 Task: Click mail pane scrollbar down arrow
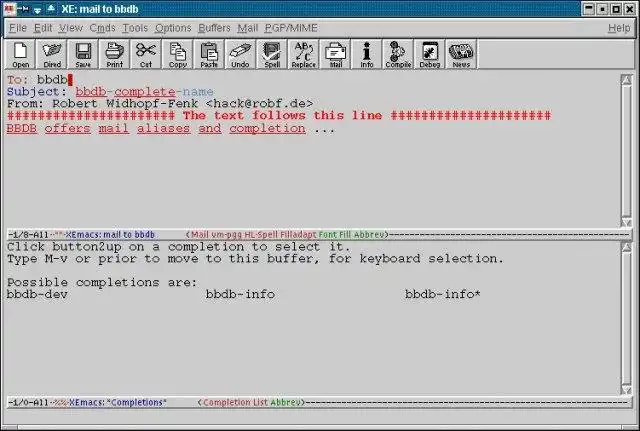point(626,222)
